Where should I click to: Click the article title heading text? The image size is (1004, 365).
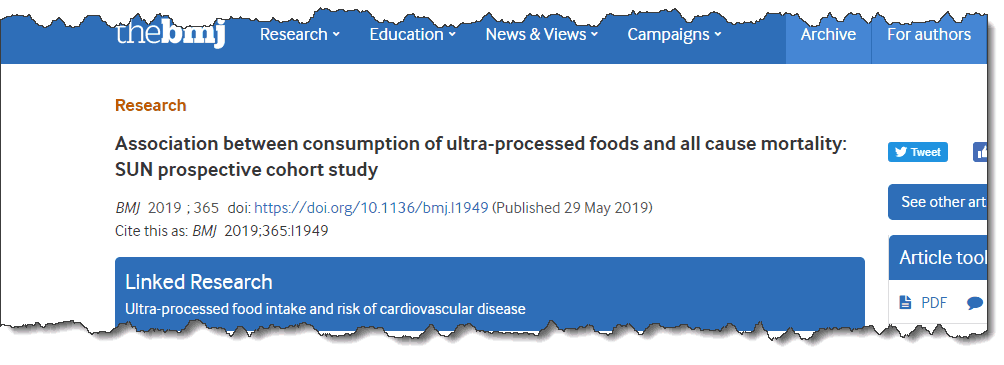tap(481, 157)
